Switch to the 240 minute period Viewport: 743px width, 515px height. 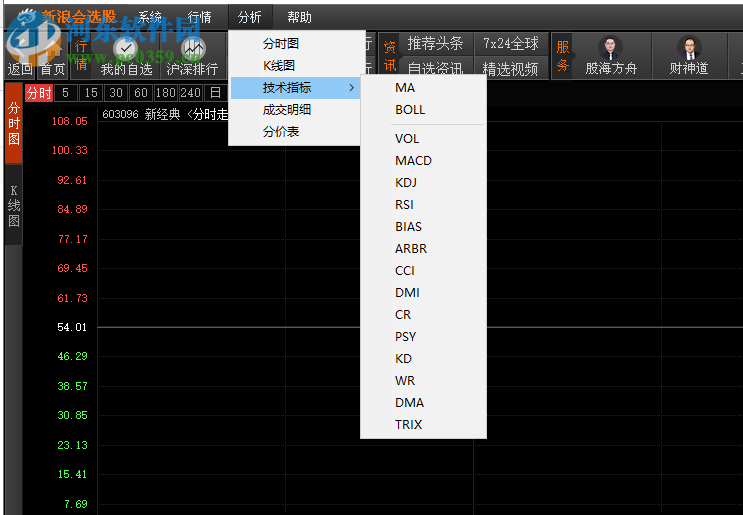(x=190, y=93)
